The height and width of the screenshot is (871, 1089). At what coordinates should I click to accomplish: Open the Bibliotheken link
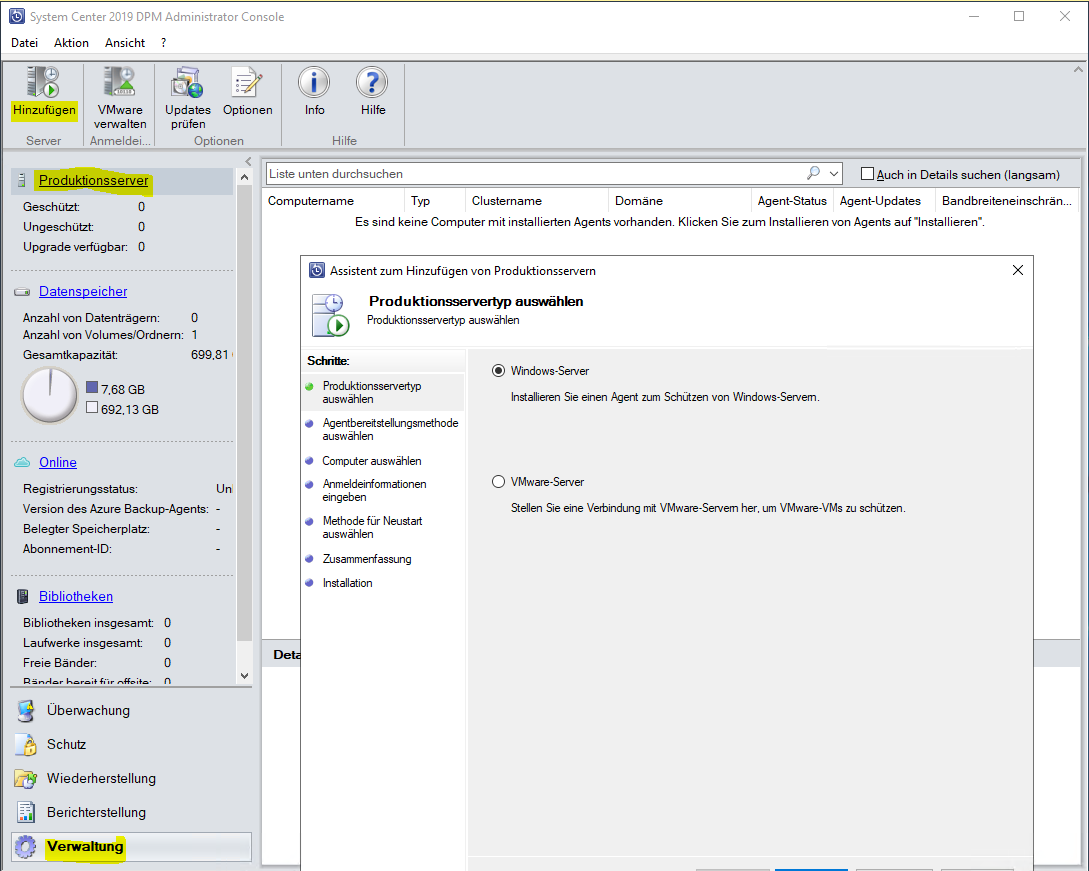point(76,597)
